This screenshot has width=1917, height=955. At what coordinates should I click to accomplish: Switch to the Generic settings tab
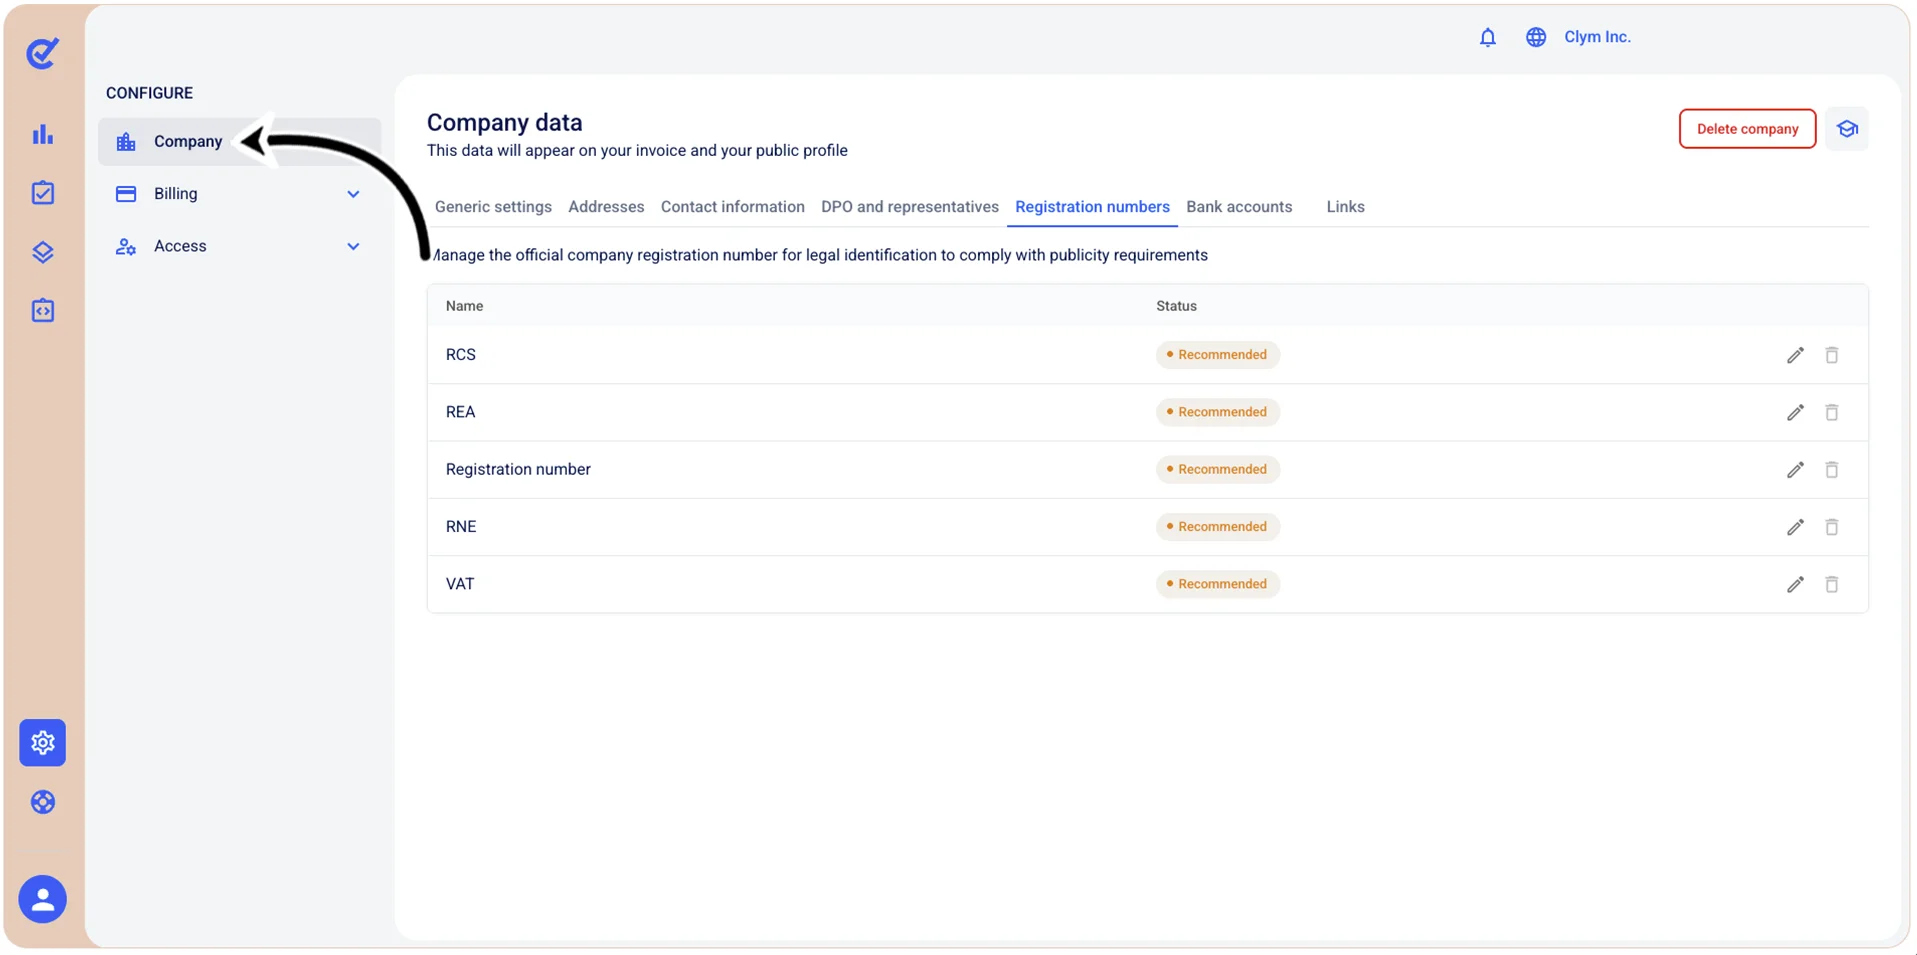pyautogui.click(x=493, y=207)
